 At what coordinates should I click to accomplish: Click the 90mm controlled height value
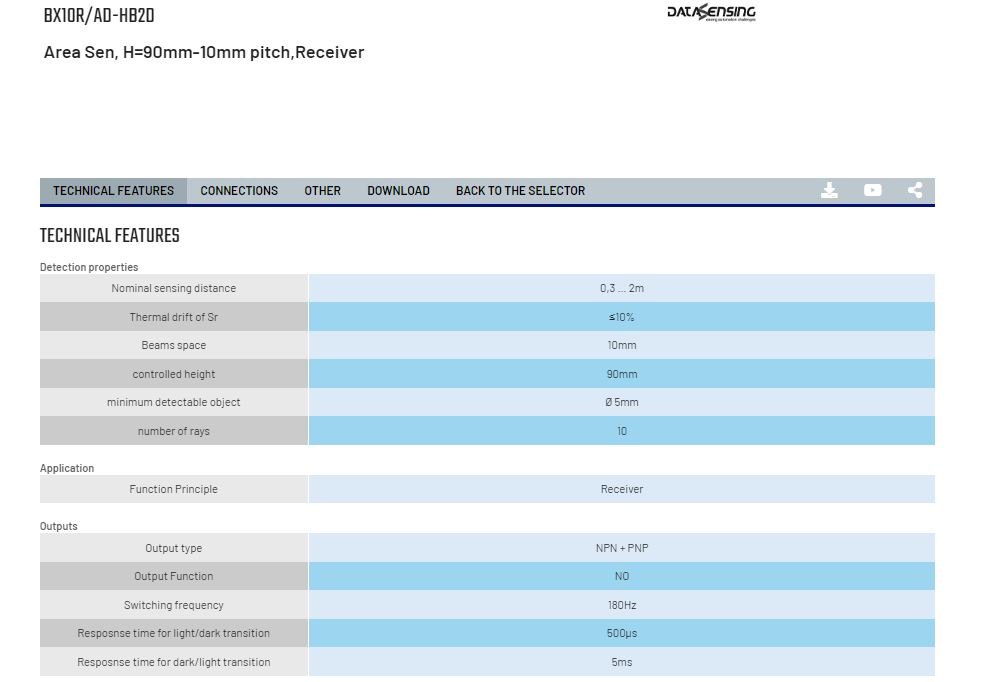pos(622,374)
